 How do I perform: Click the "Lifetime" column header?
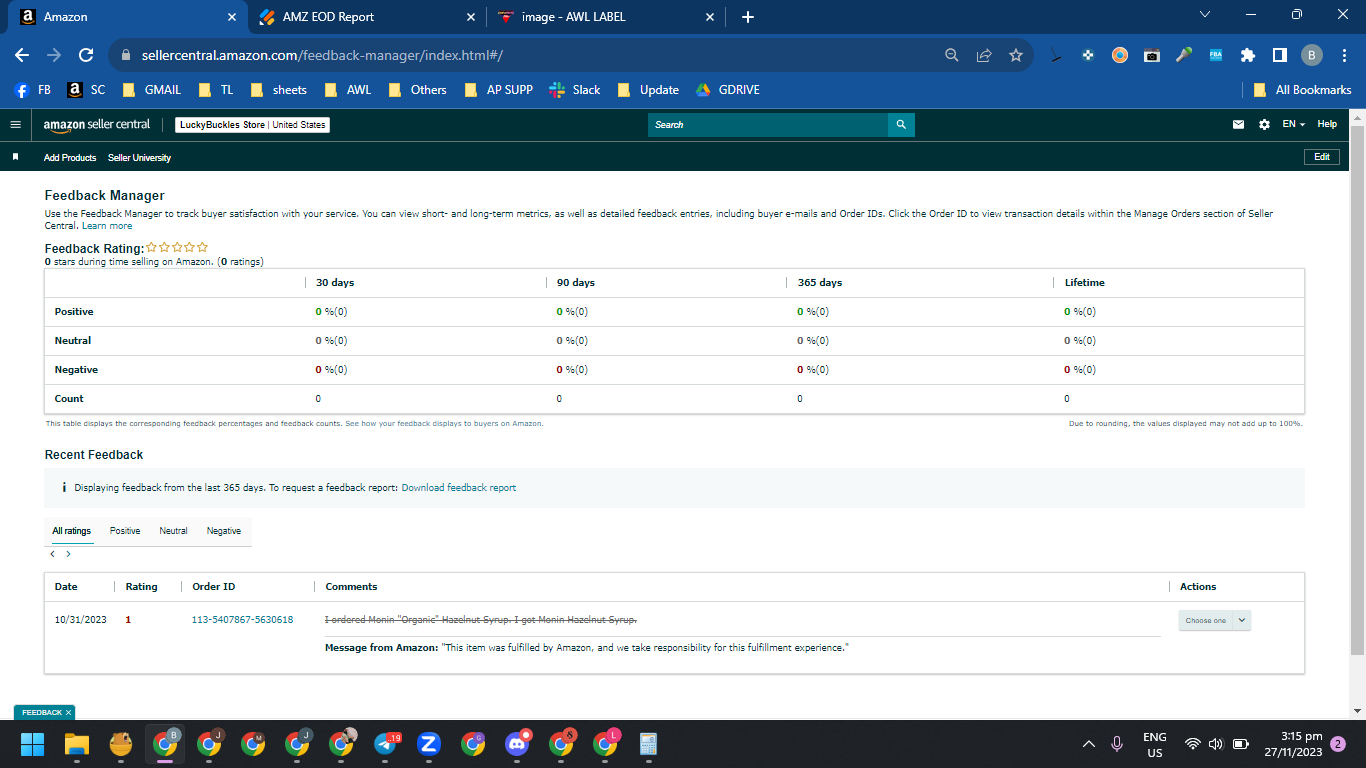tap(1084, 283)
